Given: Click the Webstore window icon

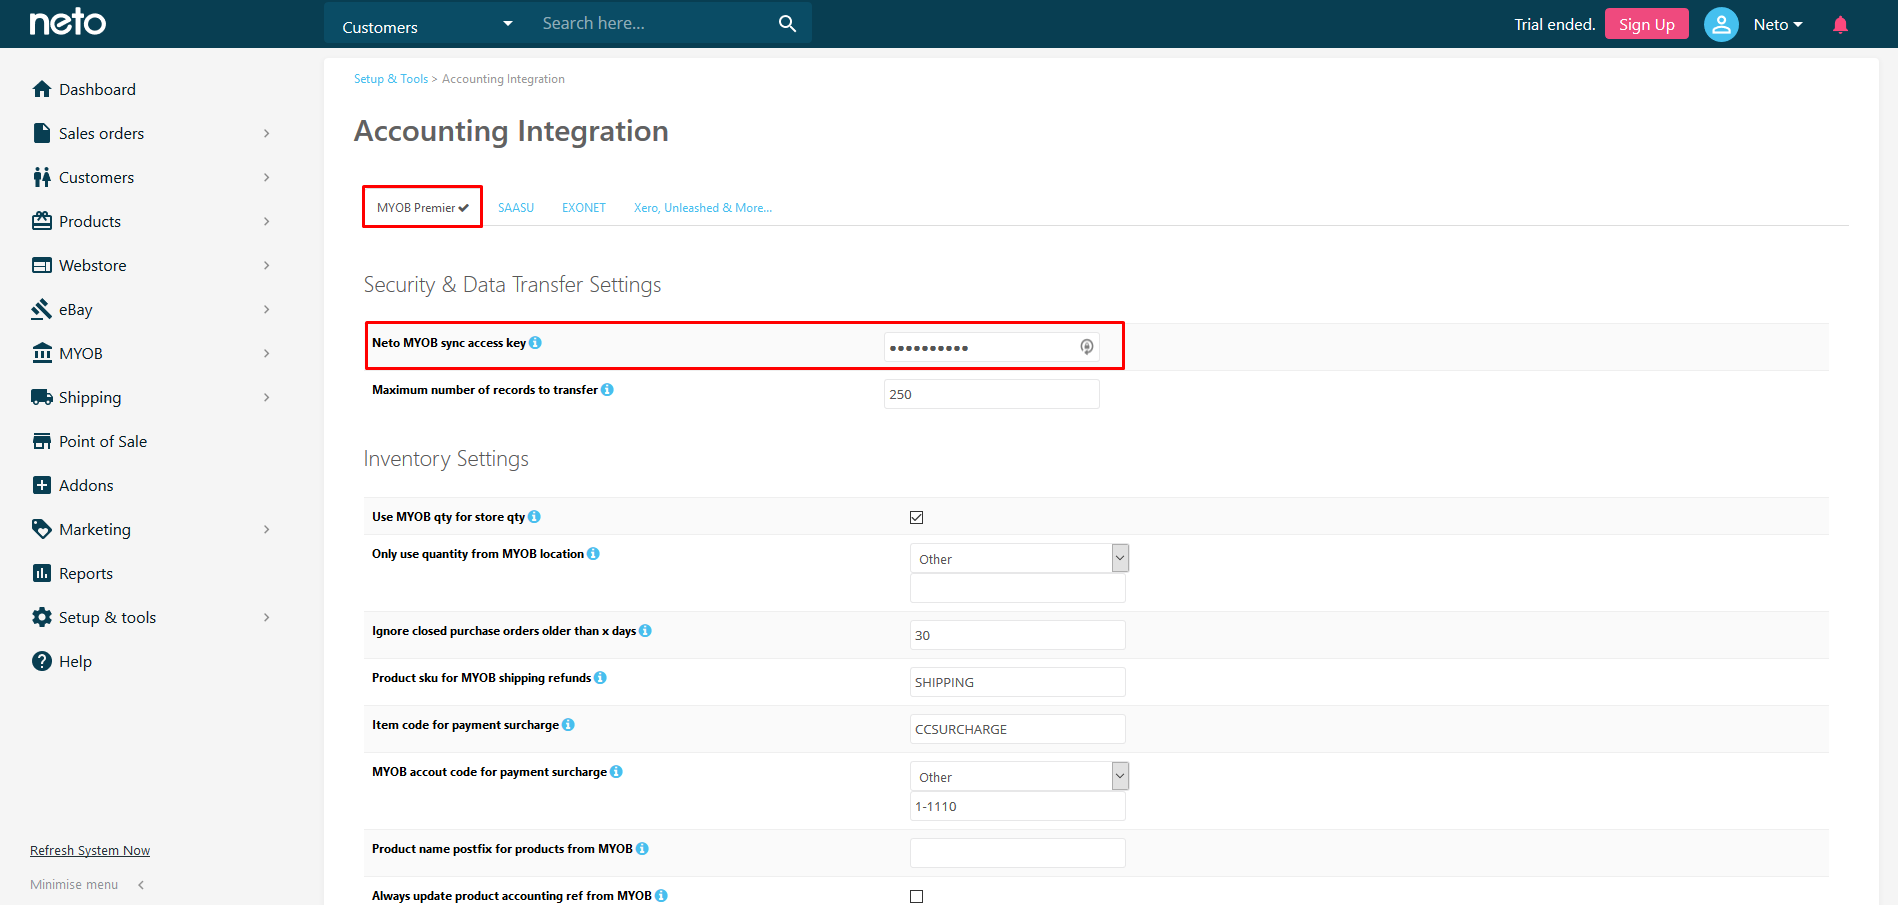Looking at the screenshot, I should pyautogui.click(x=41, y=265).
